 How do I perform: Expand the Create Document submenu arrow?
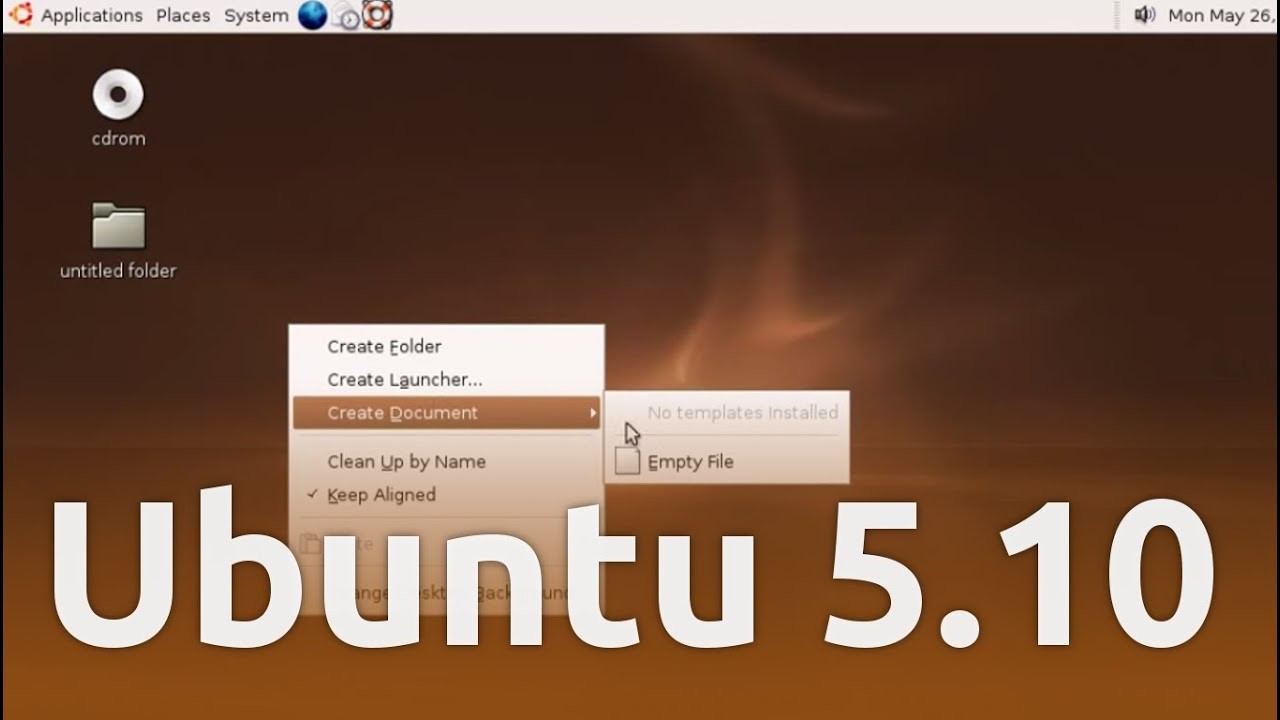pos(592,412)
